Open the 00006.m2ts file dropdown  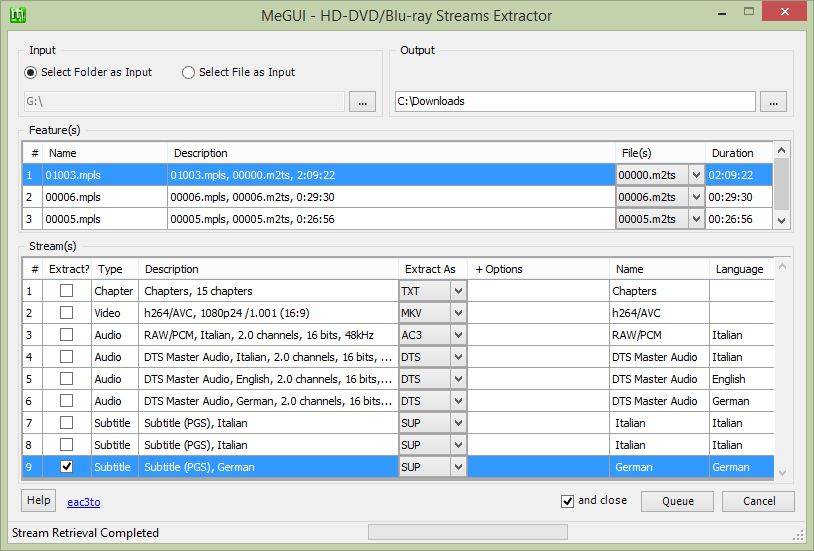[696, 197]
